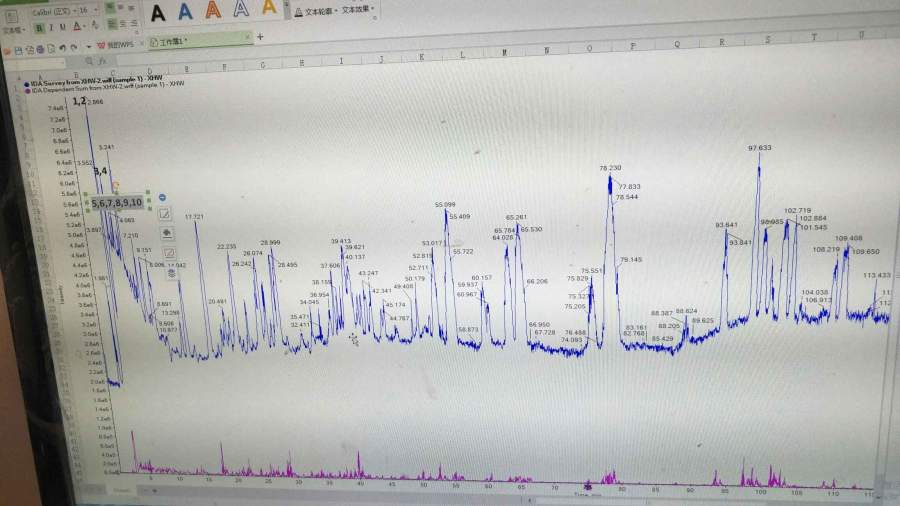The height and width of the screenshot is (506, 900).
Task: Click the shape fill floating icon
Action: point(167,233)
